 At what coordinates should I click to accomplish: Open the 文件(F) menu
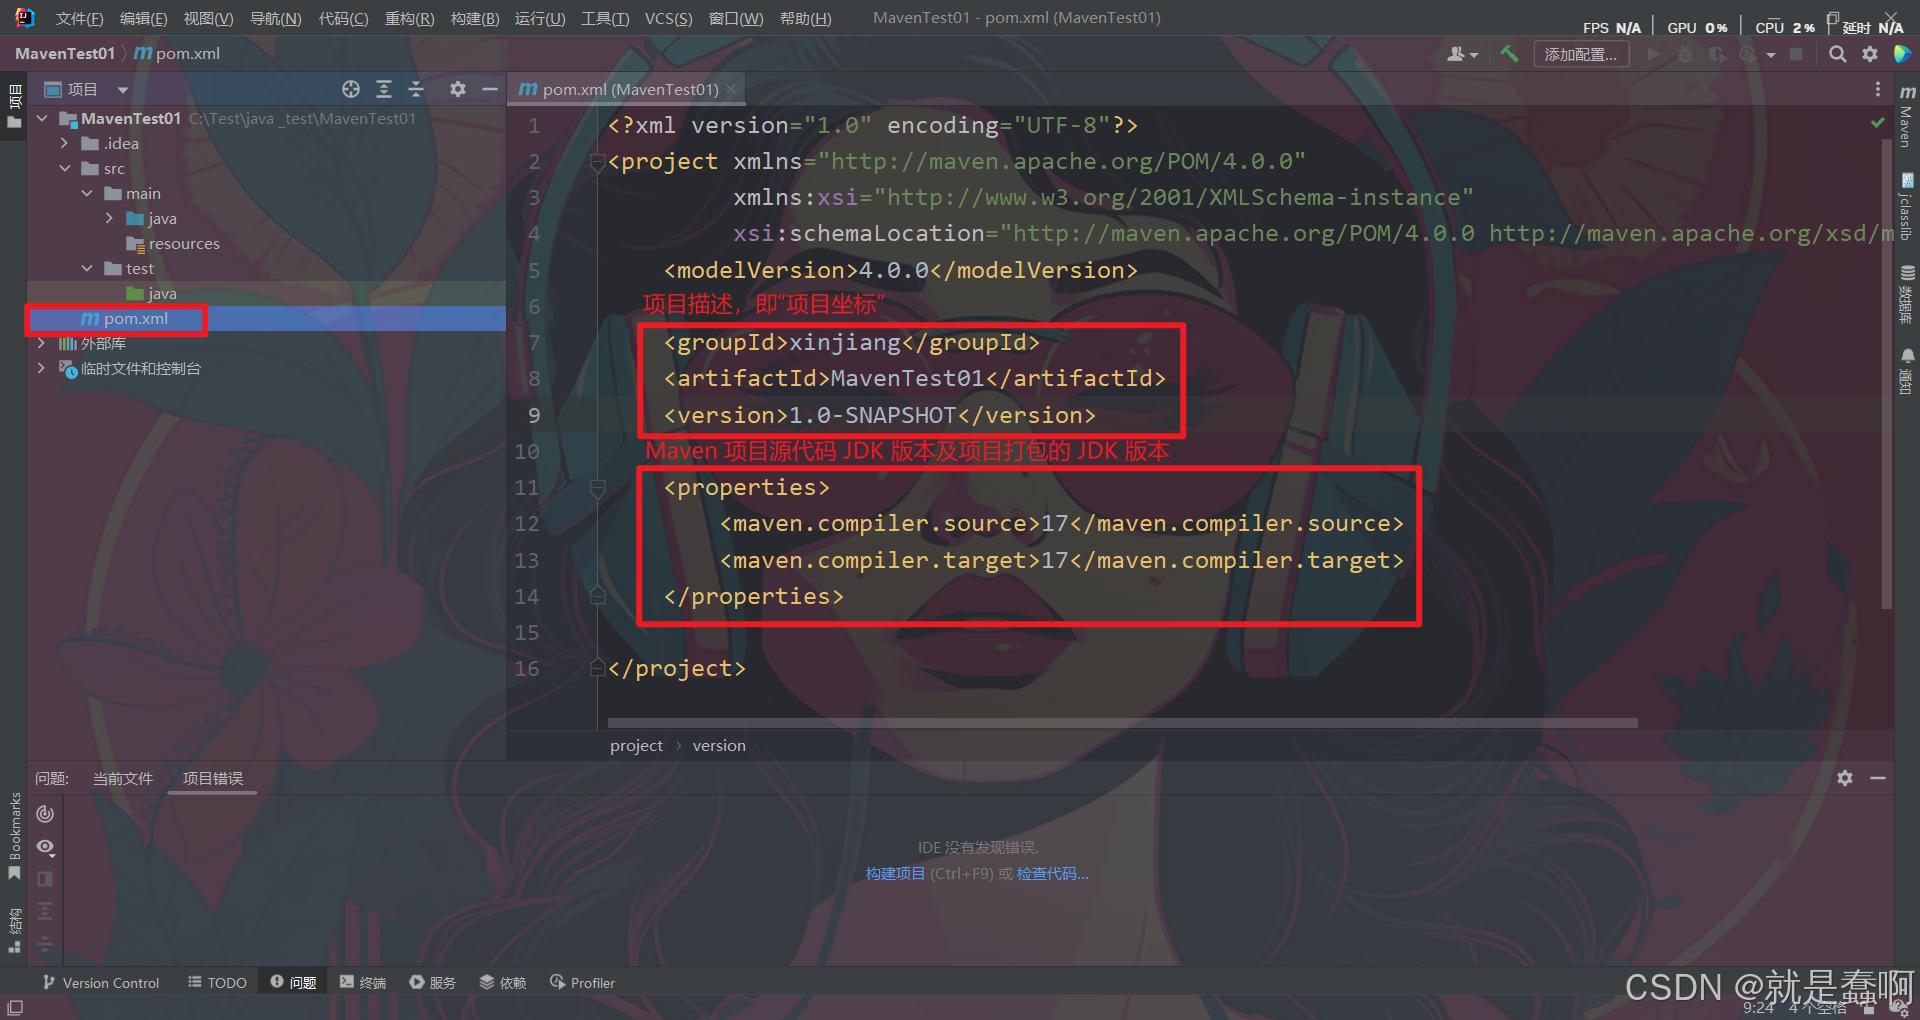79,18
